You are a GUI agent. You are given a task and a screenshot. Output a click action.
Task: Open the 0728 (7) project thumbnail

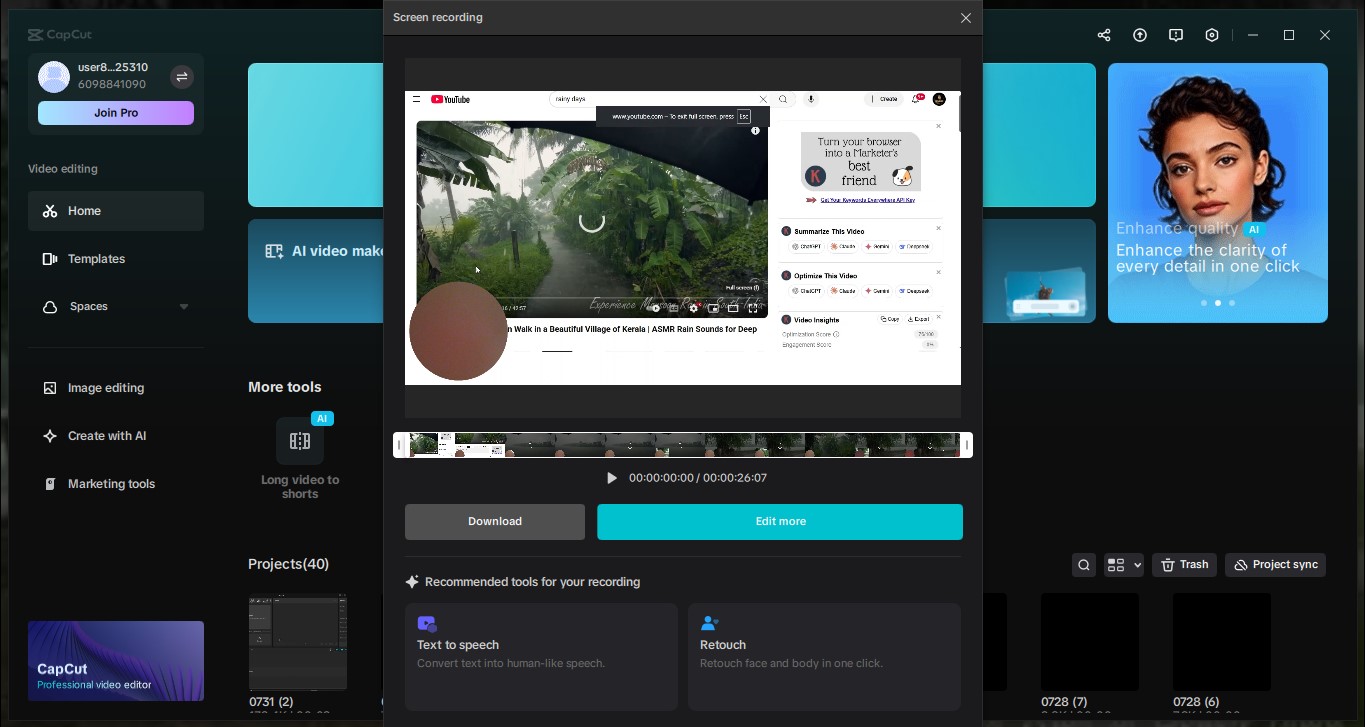click(1090, 641)
